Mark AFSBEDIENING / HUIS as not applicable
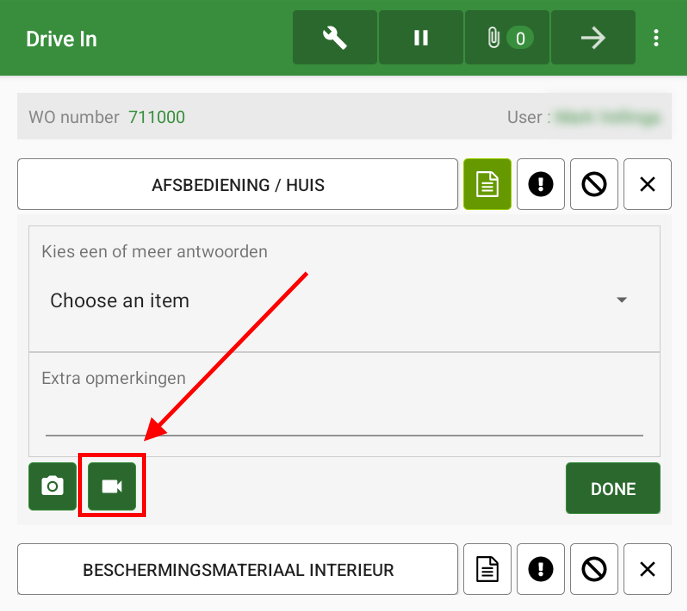Viewport: 687px width, 611px height. [594, 185]
